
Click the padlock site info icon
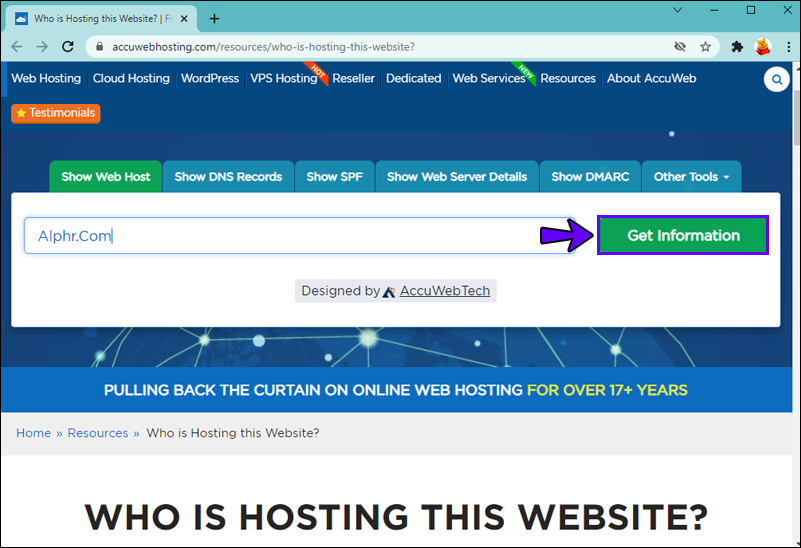pos(100,46)
